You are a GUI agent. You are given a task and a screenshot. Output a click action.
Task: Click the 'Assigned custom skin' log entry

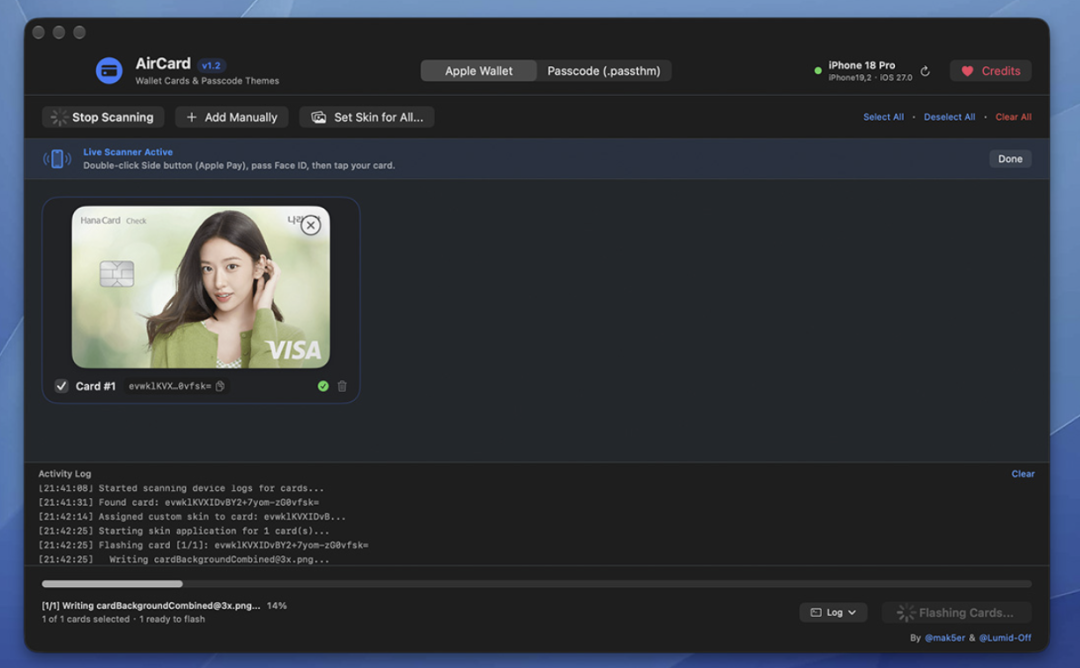pyautogui.click(x=191, y=516)
